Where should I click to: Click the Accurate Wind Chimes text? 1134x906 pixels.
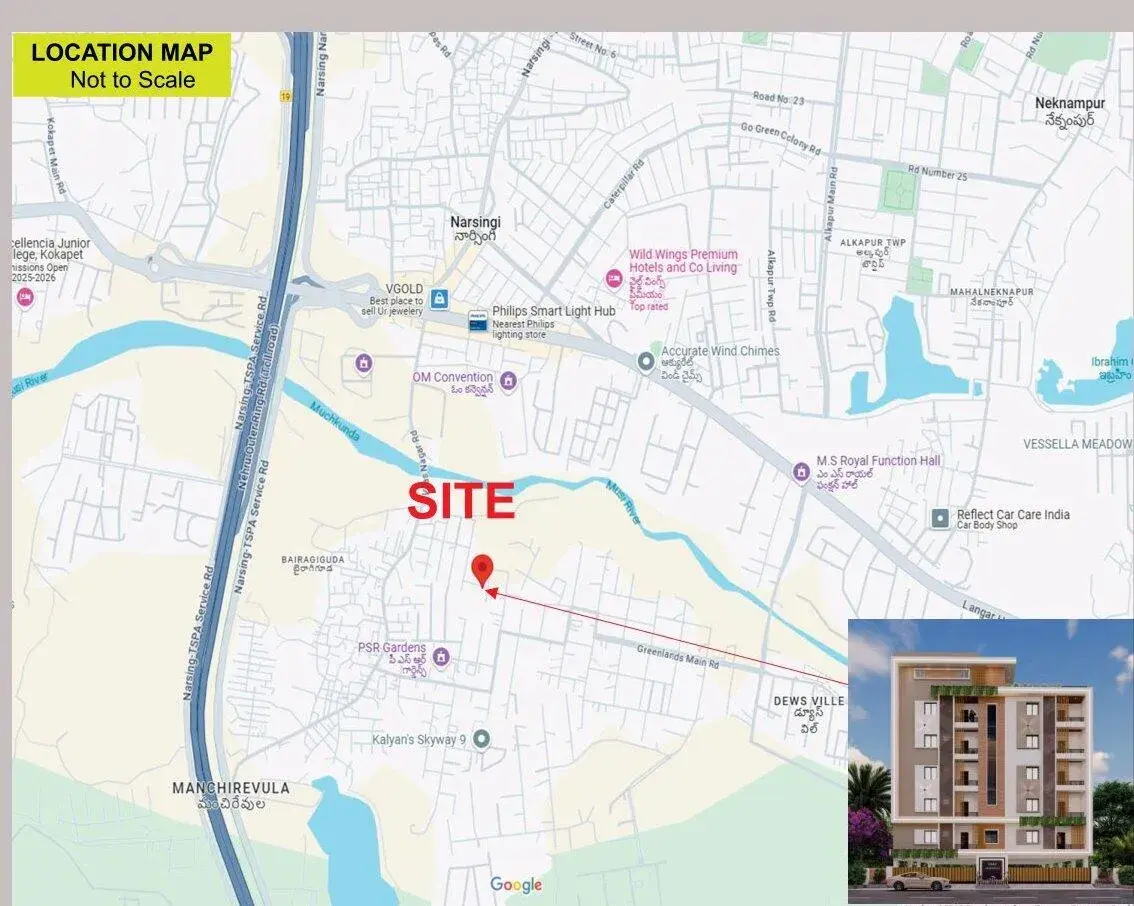pos(720,351)
